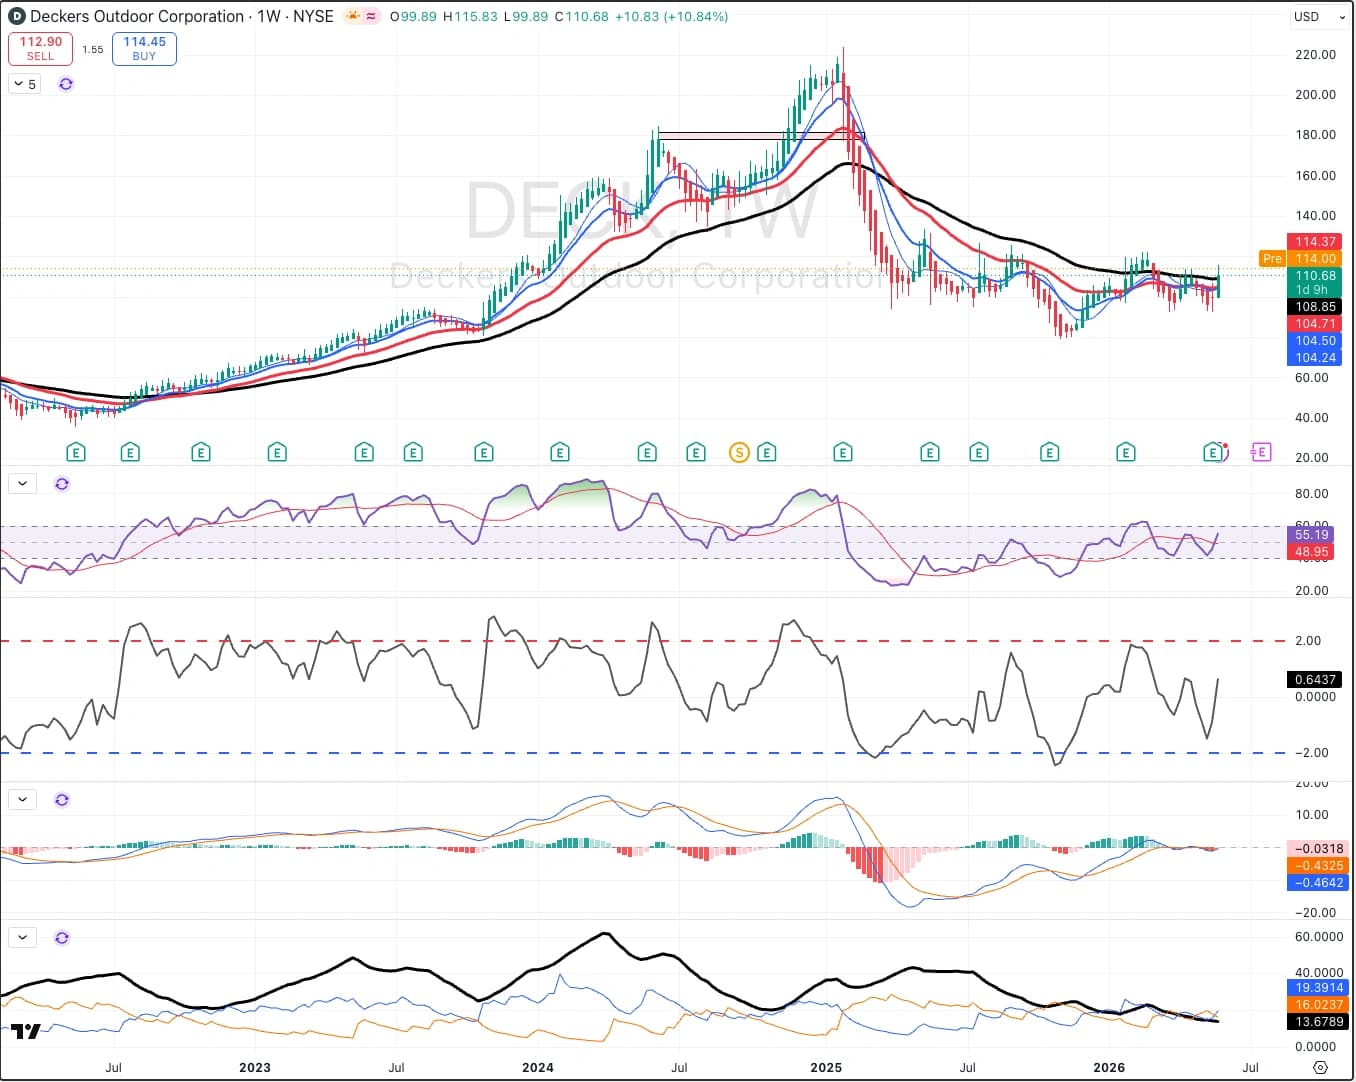Open the July 2025 earnings marker
1356x1082 pixels.
point(979,453)
